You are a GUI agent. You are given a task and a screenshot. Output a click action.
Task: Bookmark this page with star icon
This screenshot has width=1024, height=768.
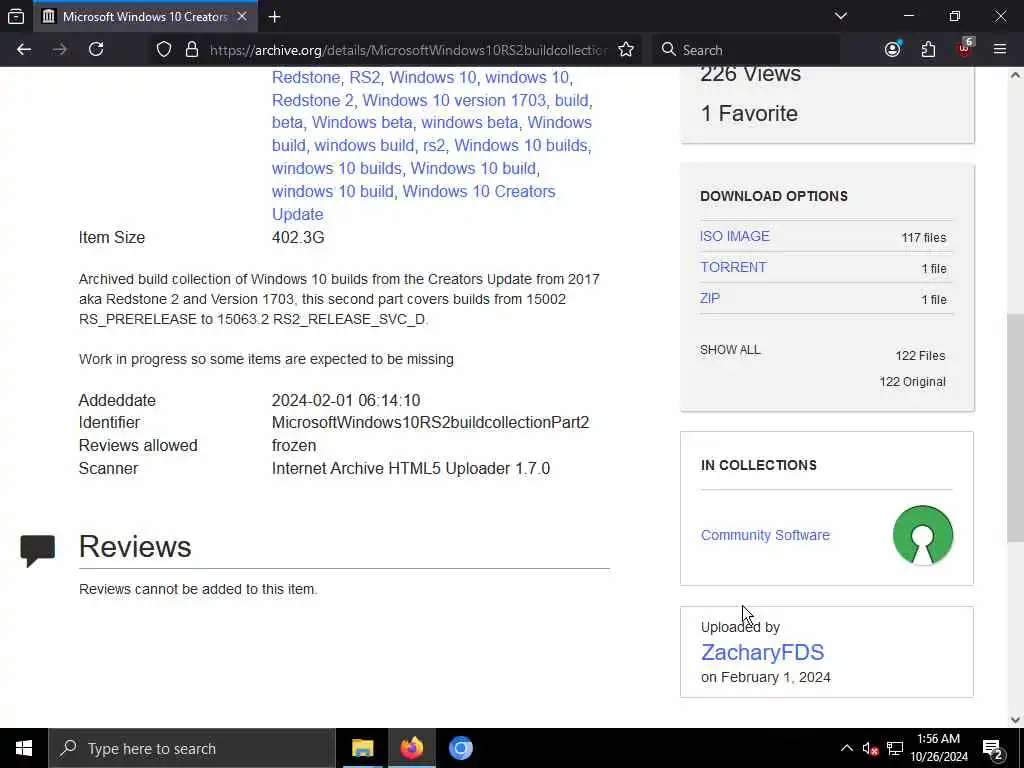(626, 50)
